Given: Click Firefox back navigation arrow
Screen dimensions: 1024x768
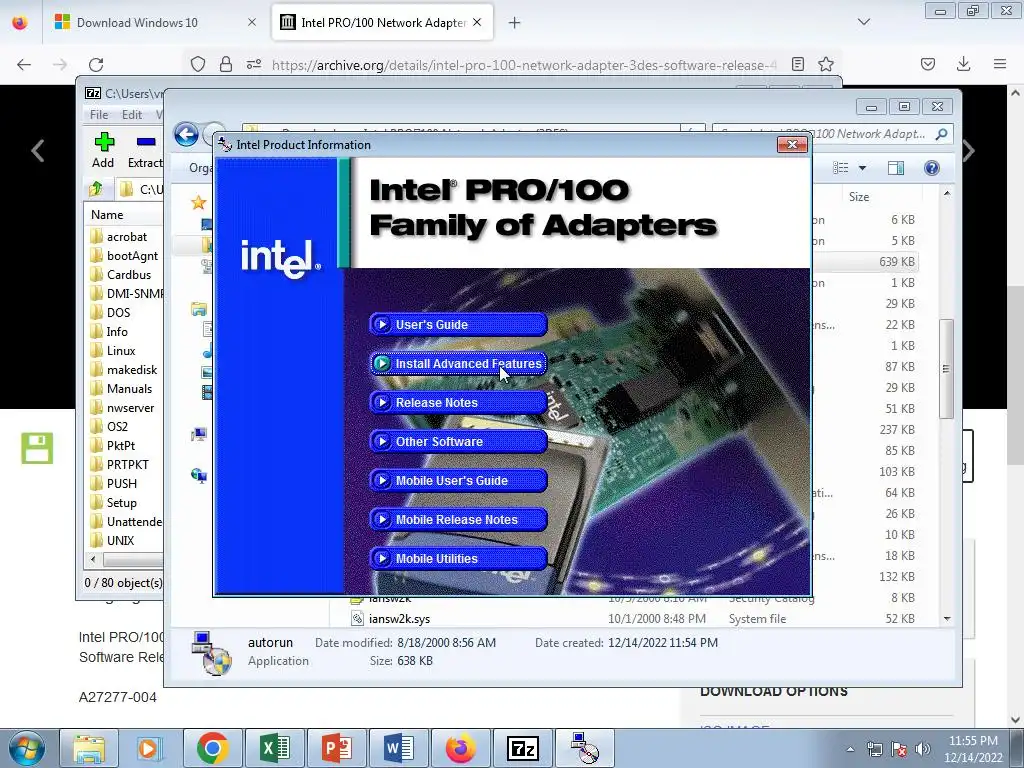Looking at the screenshot, I should click(x=24, y=64).
